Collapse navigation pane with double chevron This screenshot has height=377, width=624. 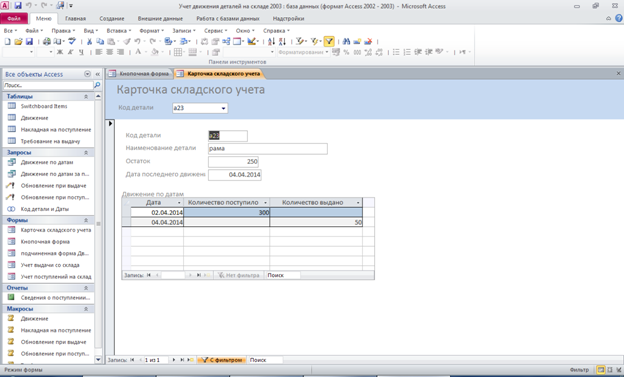coord(98,74)
